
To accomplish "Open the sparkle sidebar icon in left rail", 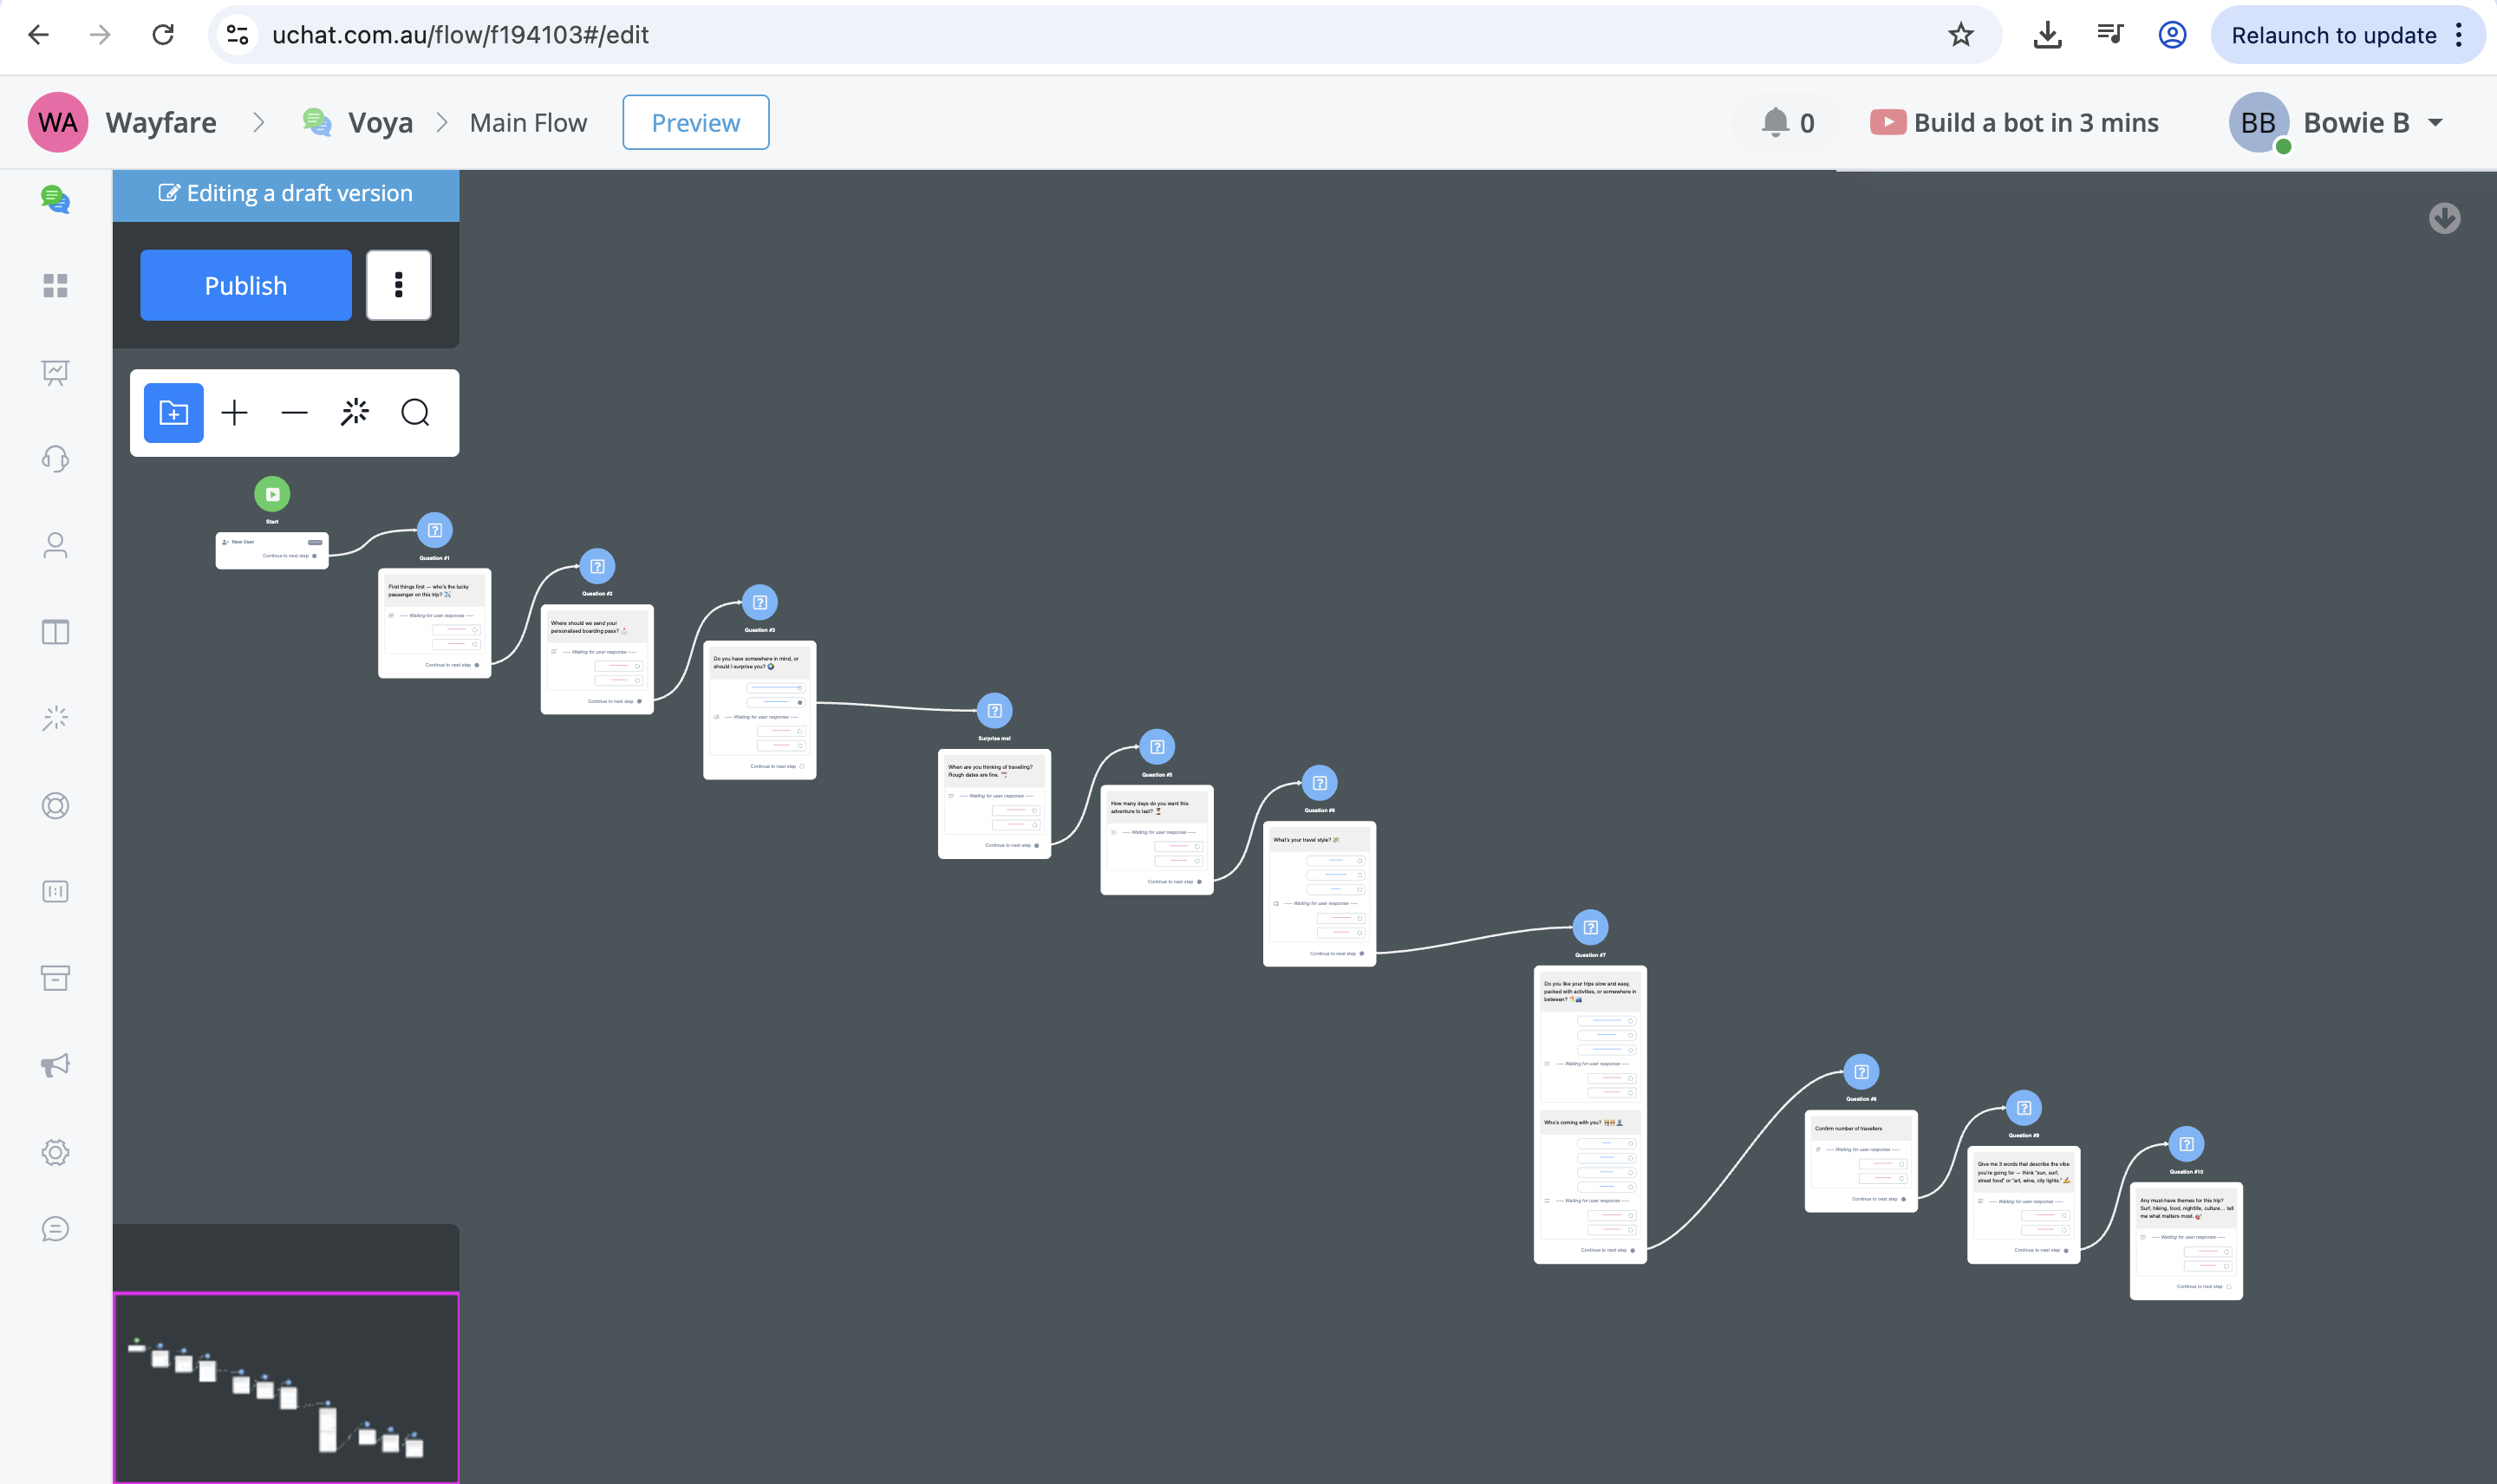I will [x=55, y=718].
